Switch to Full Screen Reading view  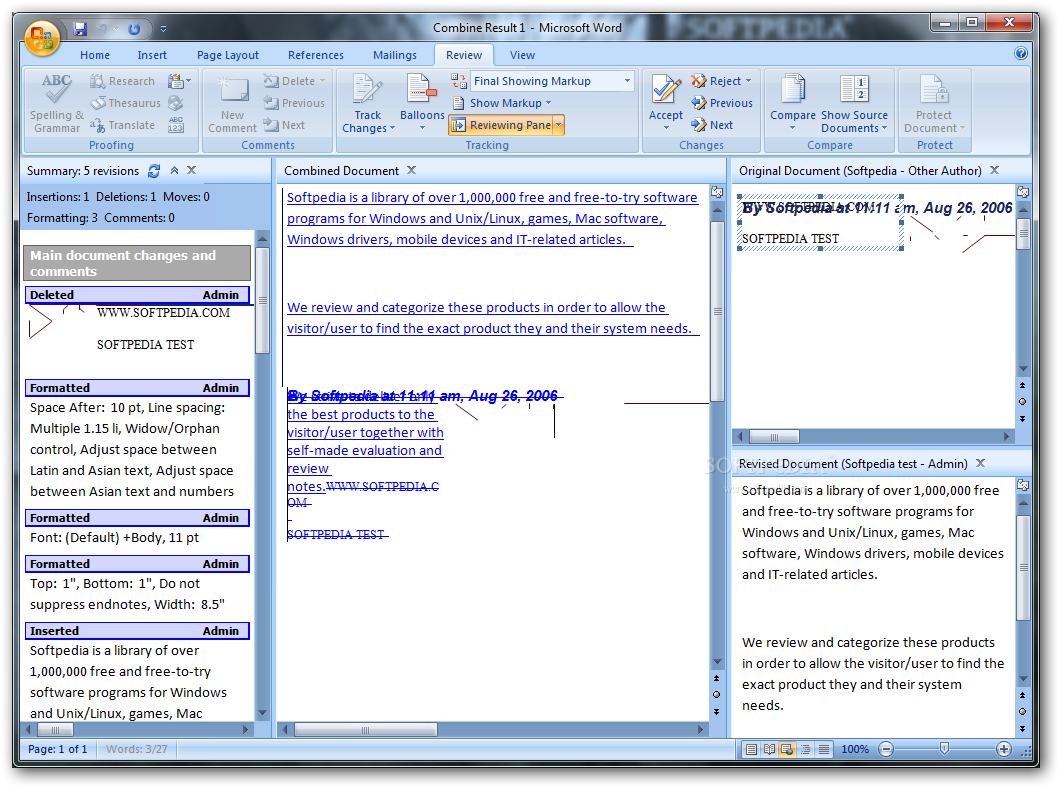point(769,749)
